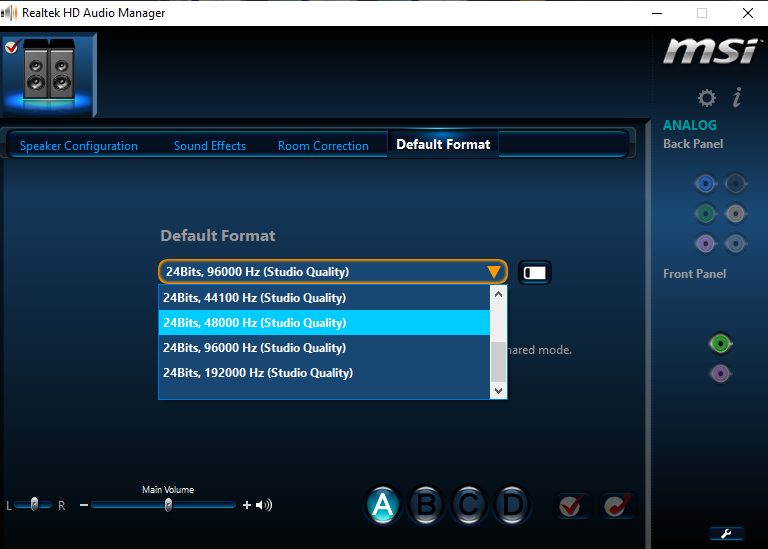768x549 pixels.
Task: Click the red checkmark apply button
Action: [573, 506]
